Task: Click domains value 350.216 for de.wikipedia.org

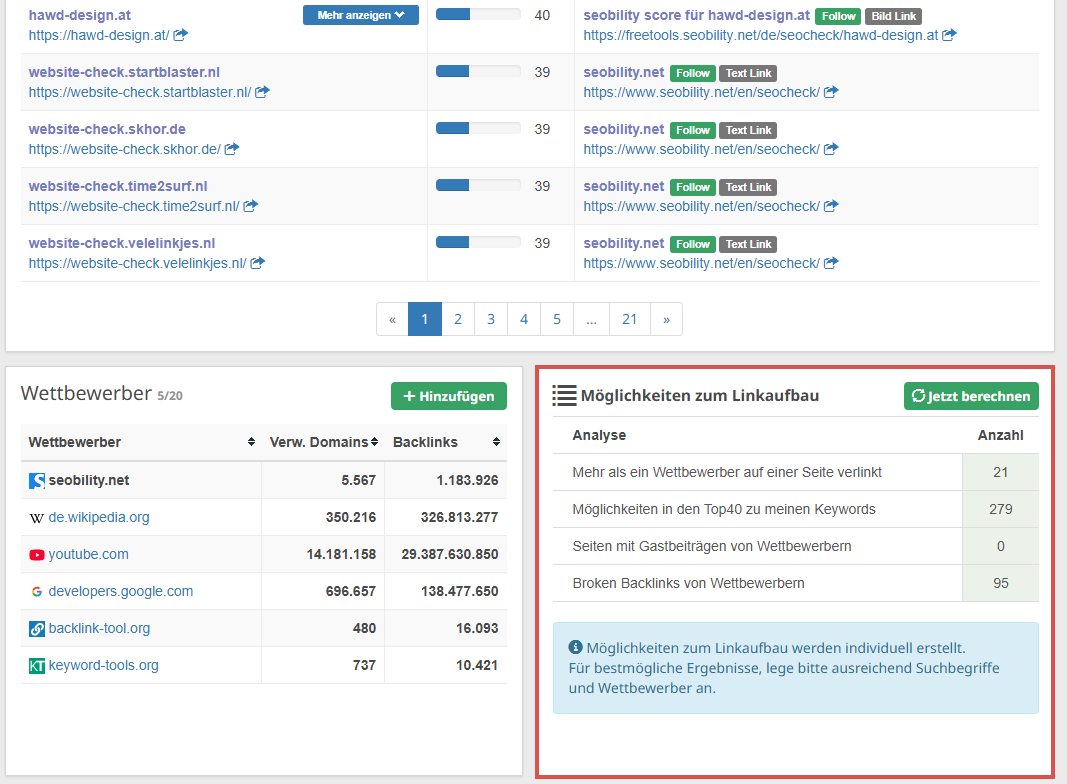Action: point(350,517)
